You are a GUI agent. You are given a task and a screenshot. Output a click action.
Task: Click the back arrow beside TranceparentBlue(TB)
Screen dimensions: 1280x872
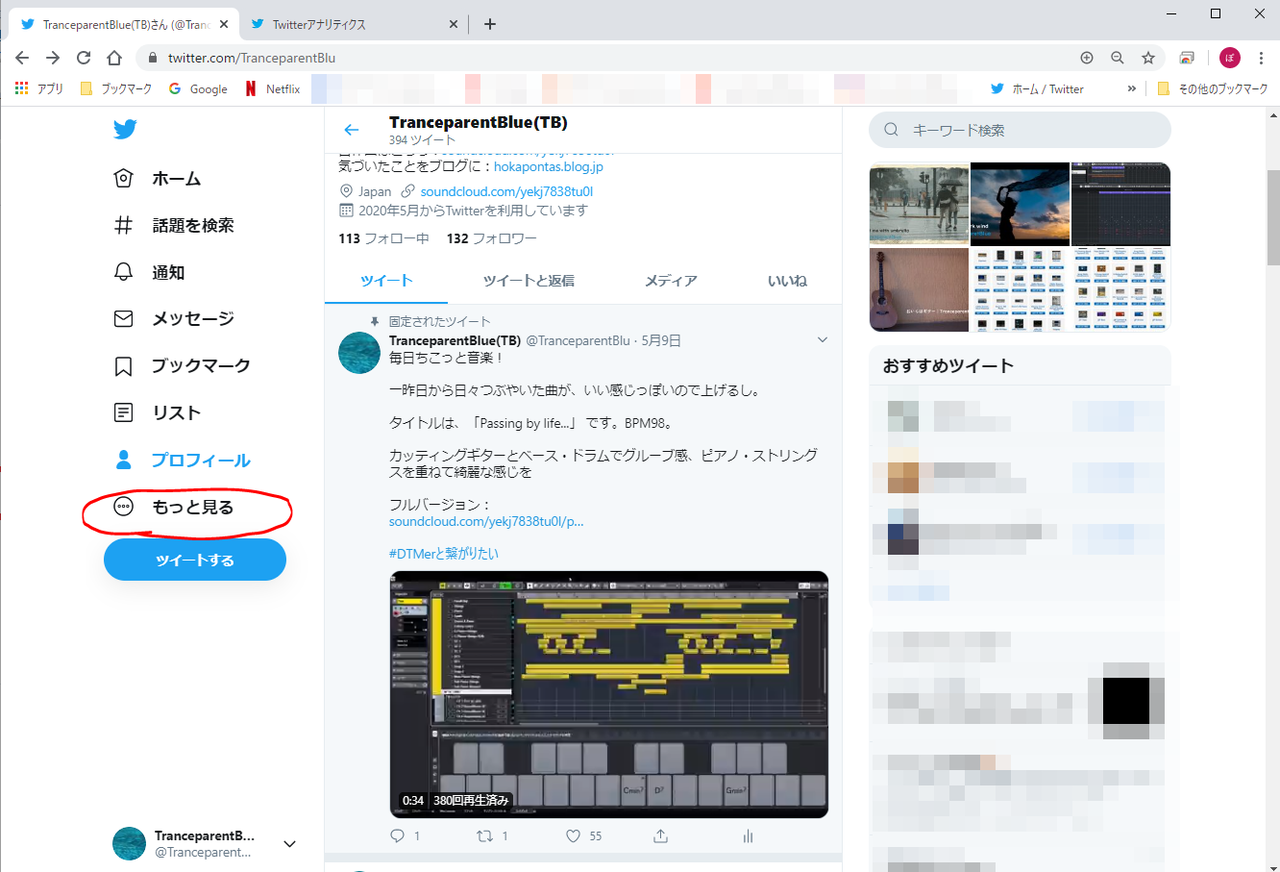pyautogui.click(x=351, y=130)
